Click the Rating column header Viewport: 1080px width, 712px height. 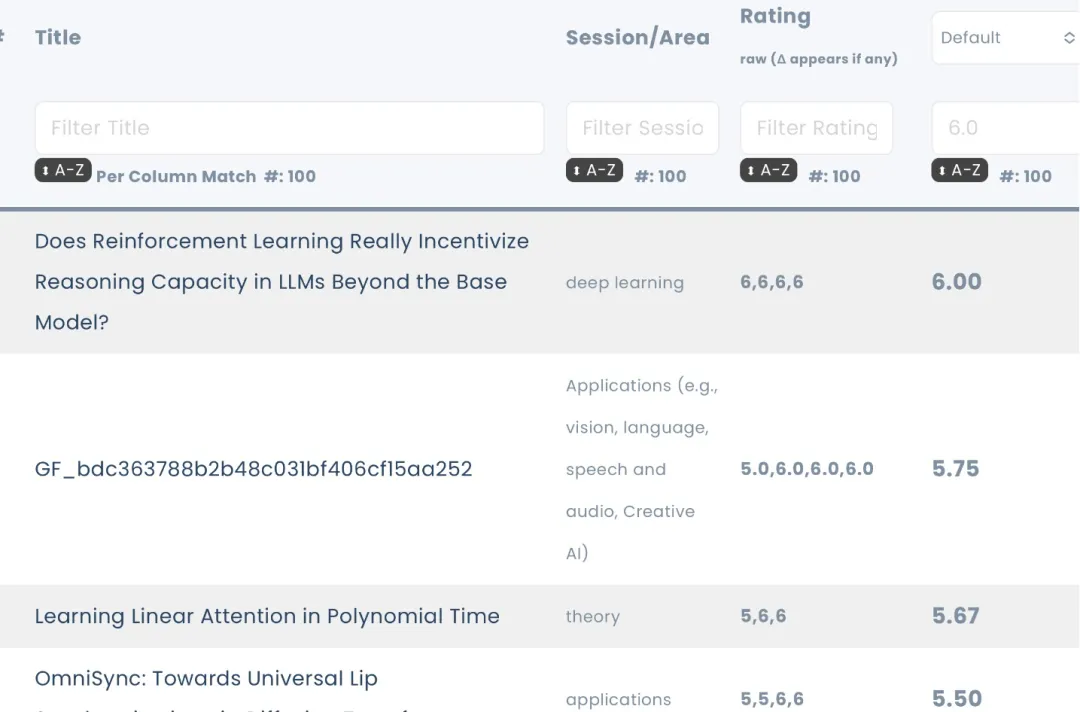(775, 17)
